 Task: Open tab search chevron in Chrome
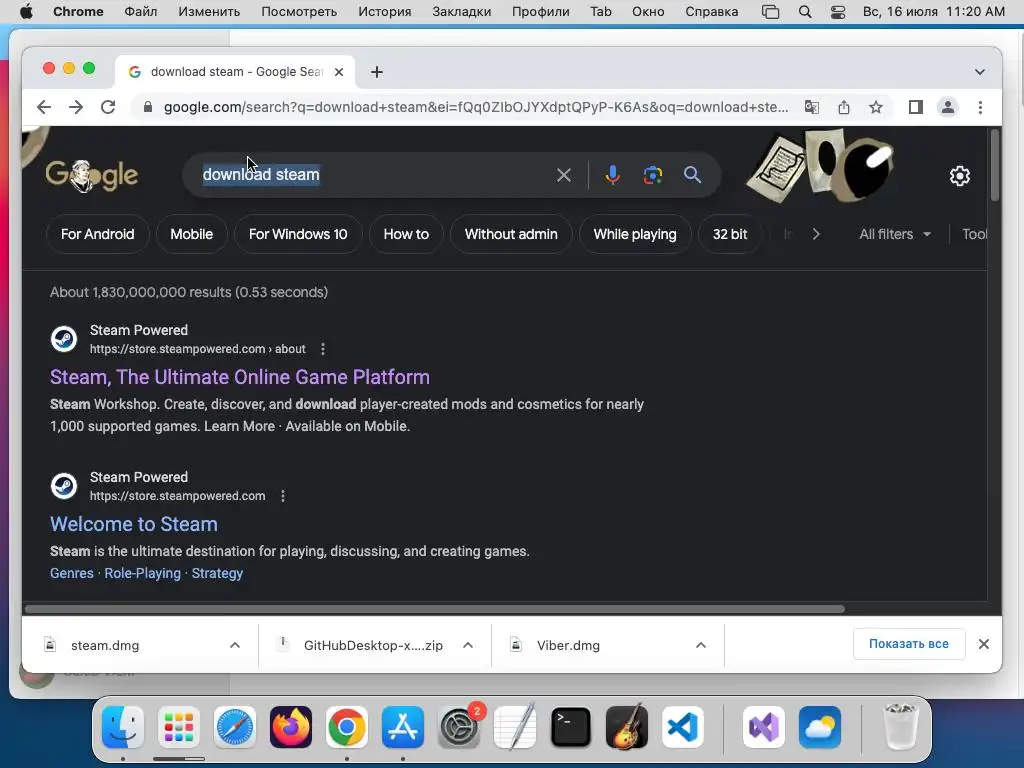point(980,72)
